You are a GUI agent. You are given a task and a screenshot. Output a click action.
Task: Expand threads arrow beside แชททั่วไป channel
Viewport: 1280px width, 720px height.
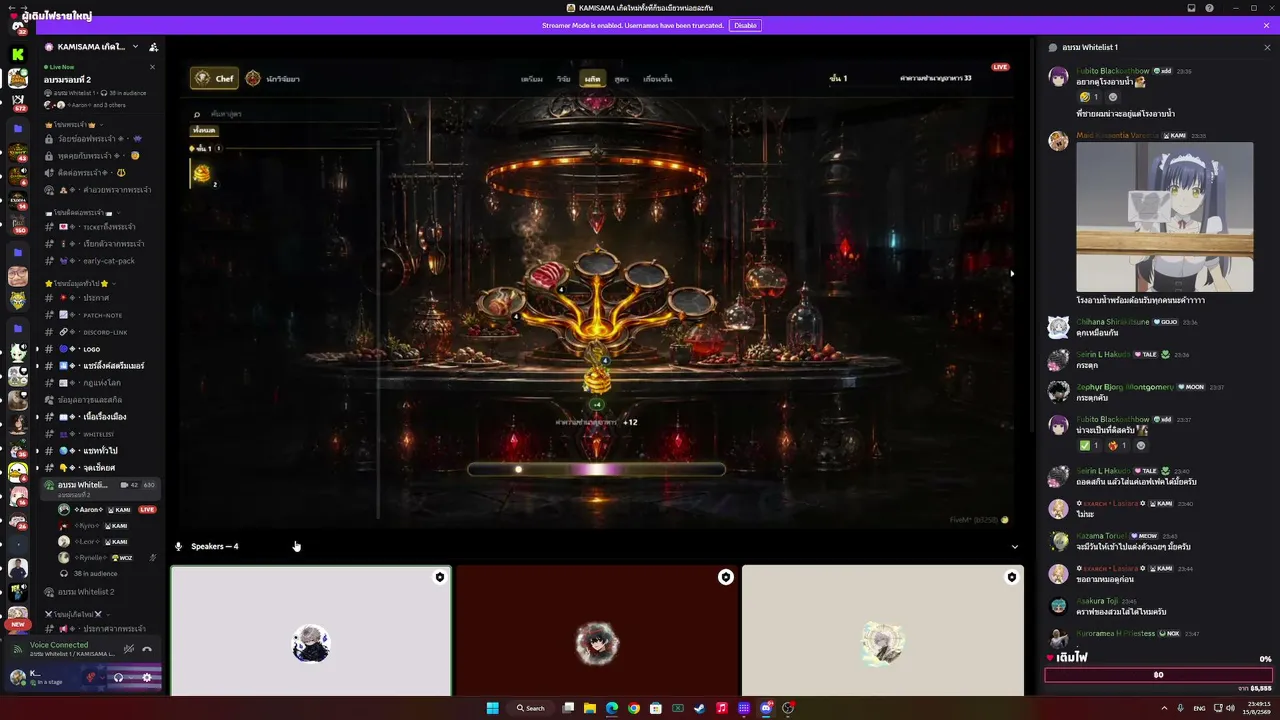pyautogui.click(x=37, y=451)
